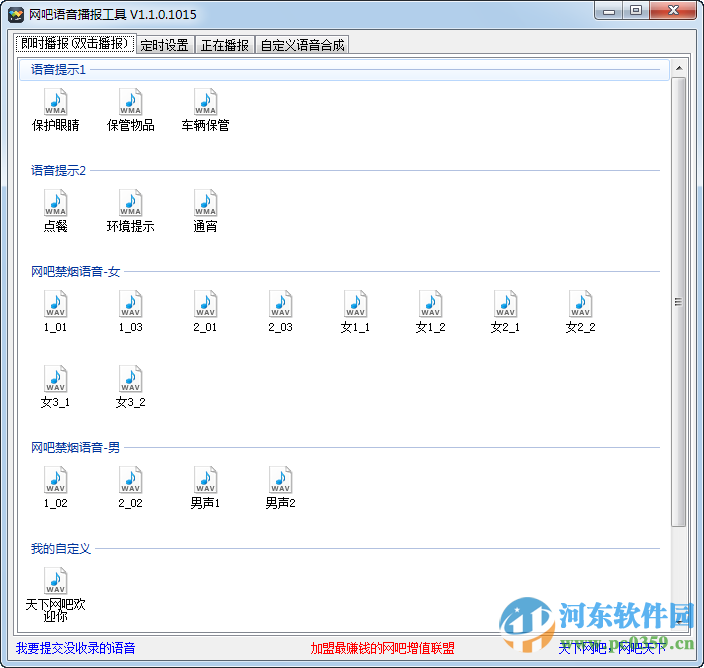Click the scrollbar up arrow
The image size is (704, 668).
tap(679, 68)
